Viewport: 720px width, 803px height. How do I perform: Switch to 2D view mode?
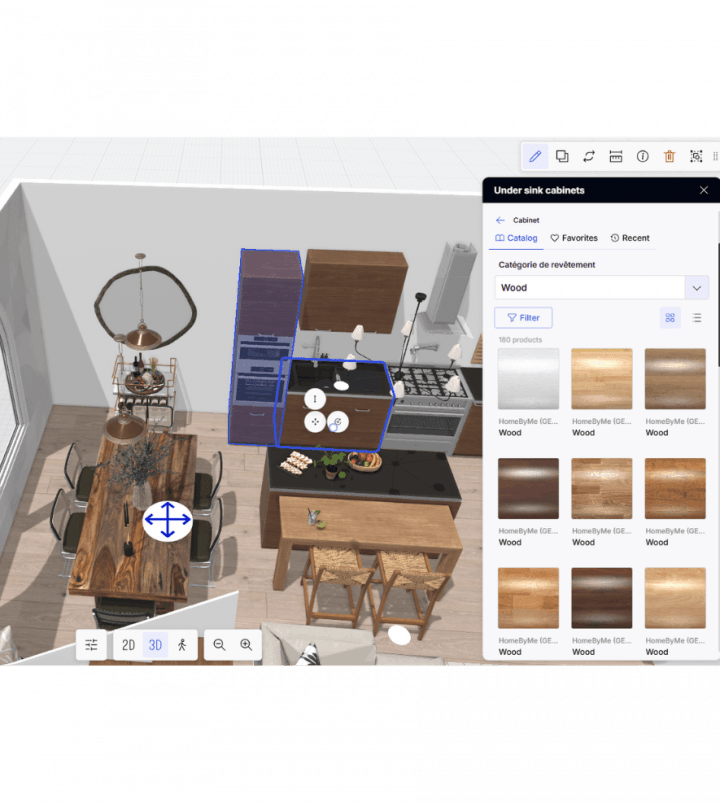pos(128,645)
